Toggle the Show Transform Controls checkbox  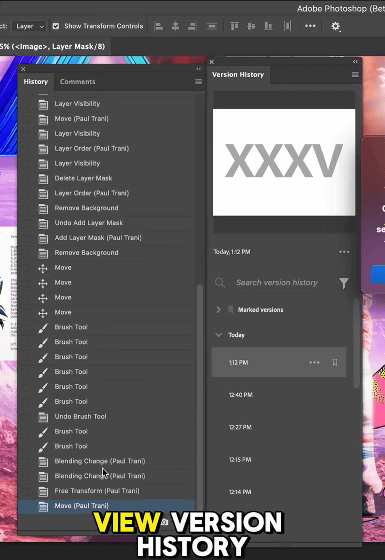pos(56,26)
